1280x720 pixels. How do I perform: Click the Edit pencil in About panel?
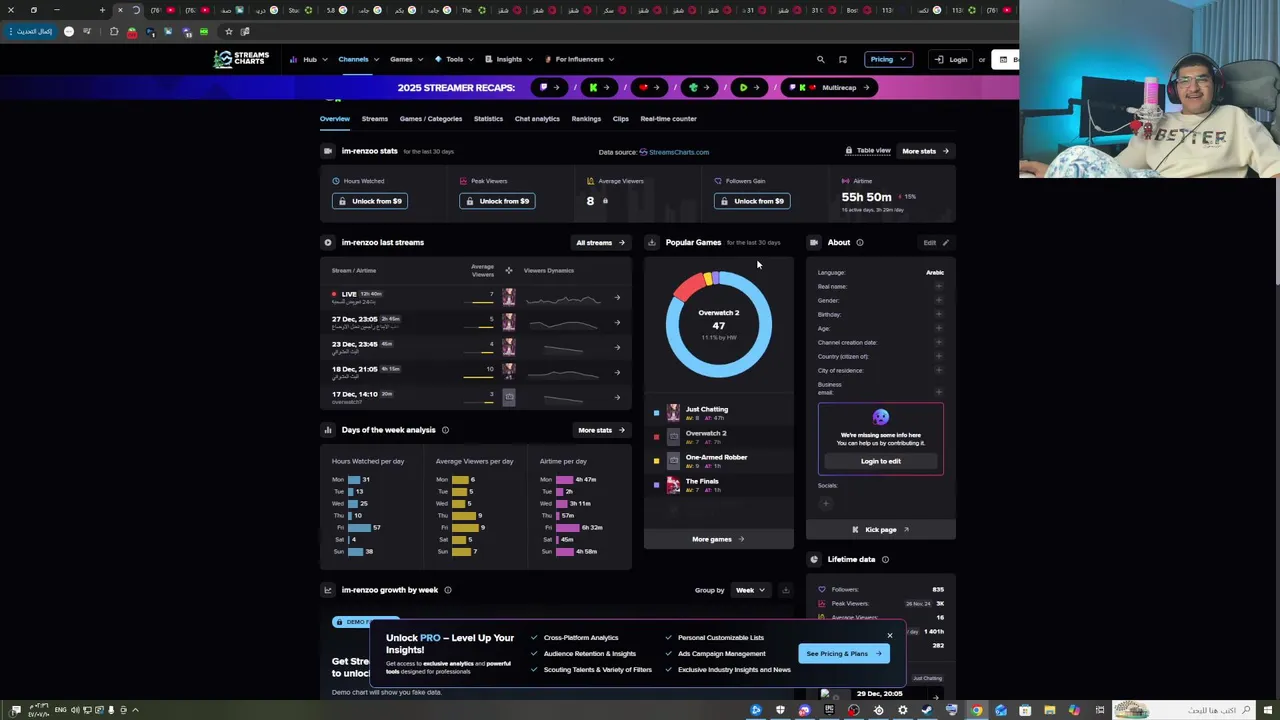point(936,242)
